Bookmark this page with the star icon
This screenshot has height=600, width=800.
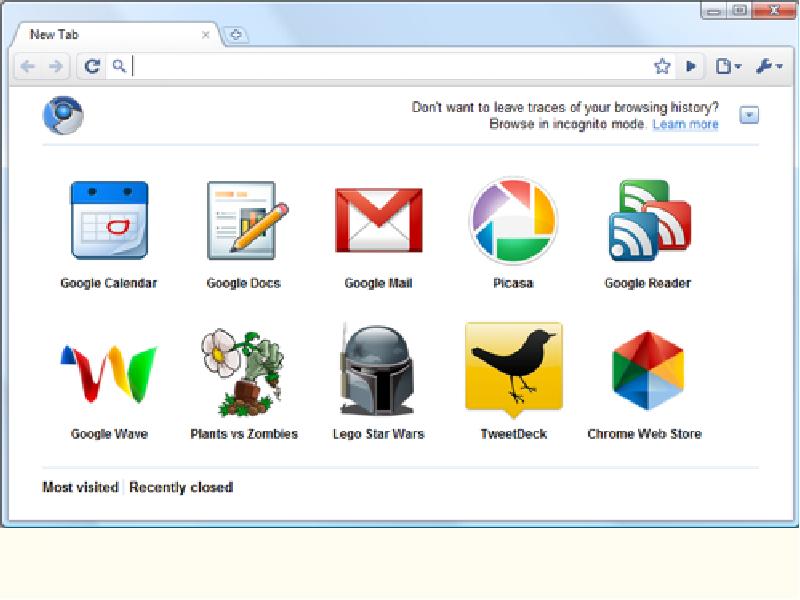pyautogui.click(x=662, y=66)
